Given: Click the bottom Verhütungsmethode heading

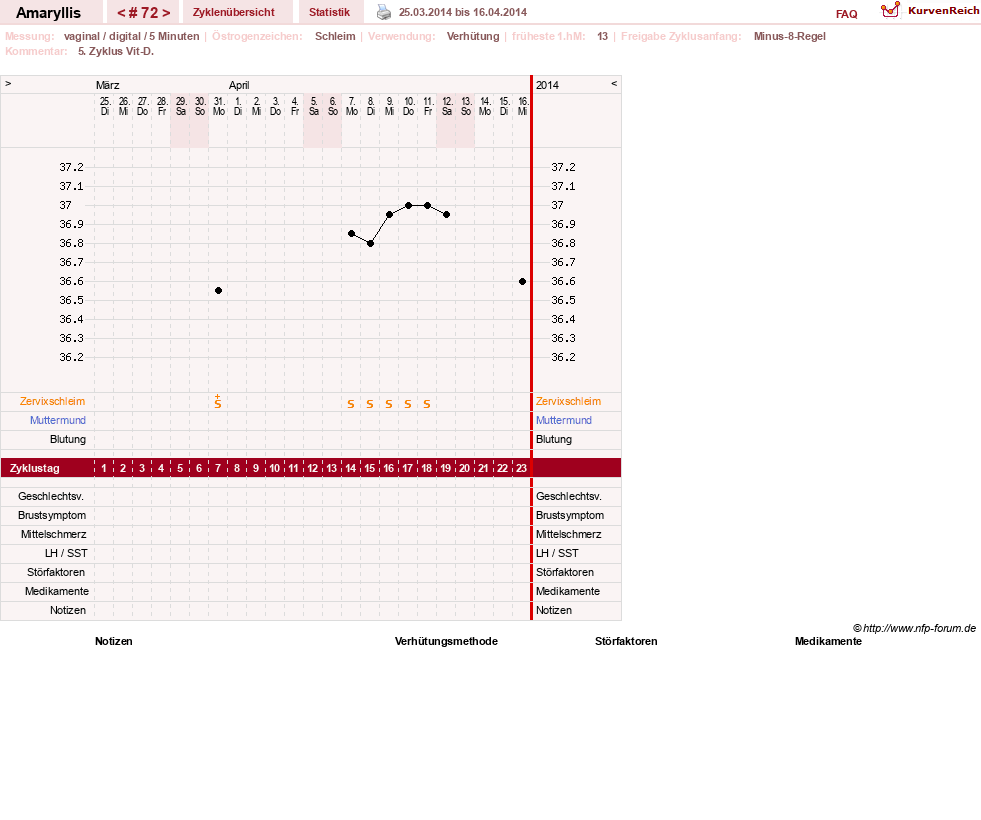Looking at the screenshot, I should click(446, 641).
